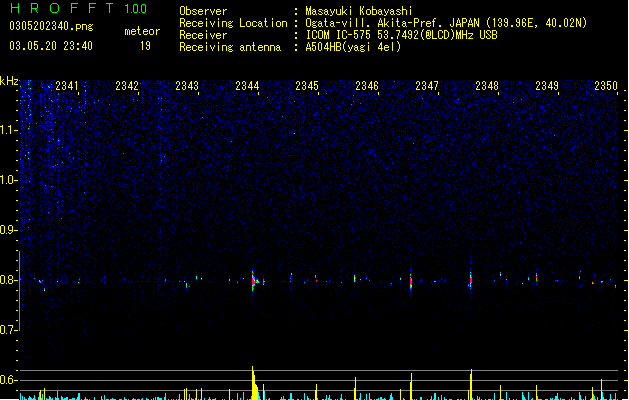Screen dimensions: 629x400
Task: Click the yellow spike under 2348
Action: point(471,384)
